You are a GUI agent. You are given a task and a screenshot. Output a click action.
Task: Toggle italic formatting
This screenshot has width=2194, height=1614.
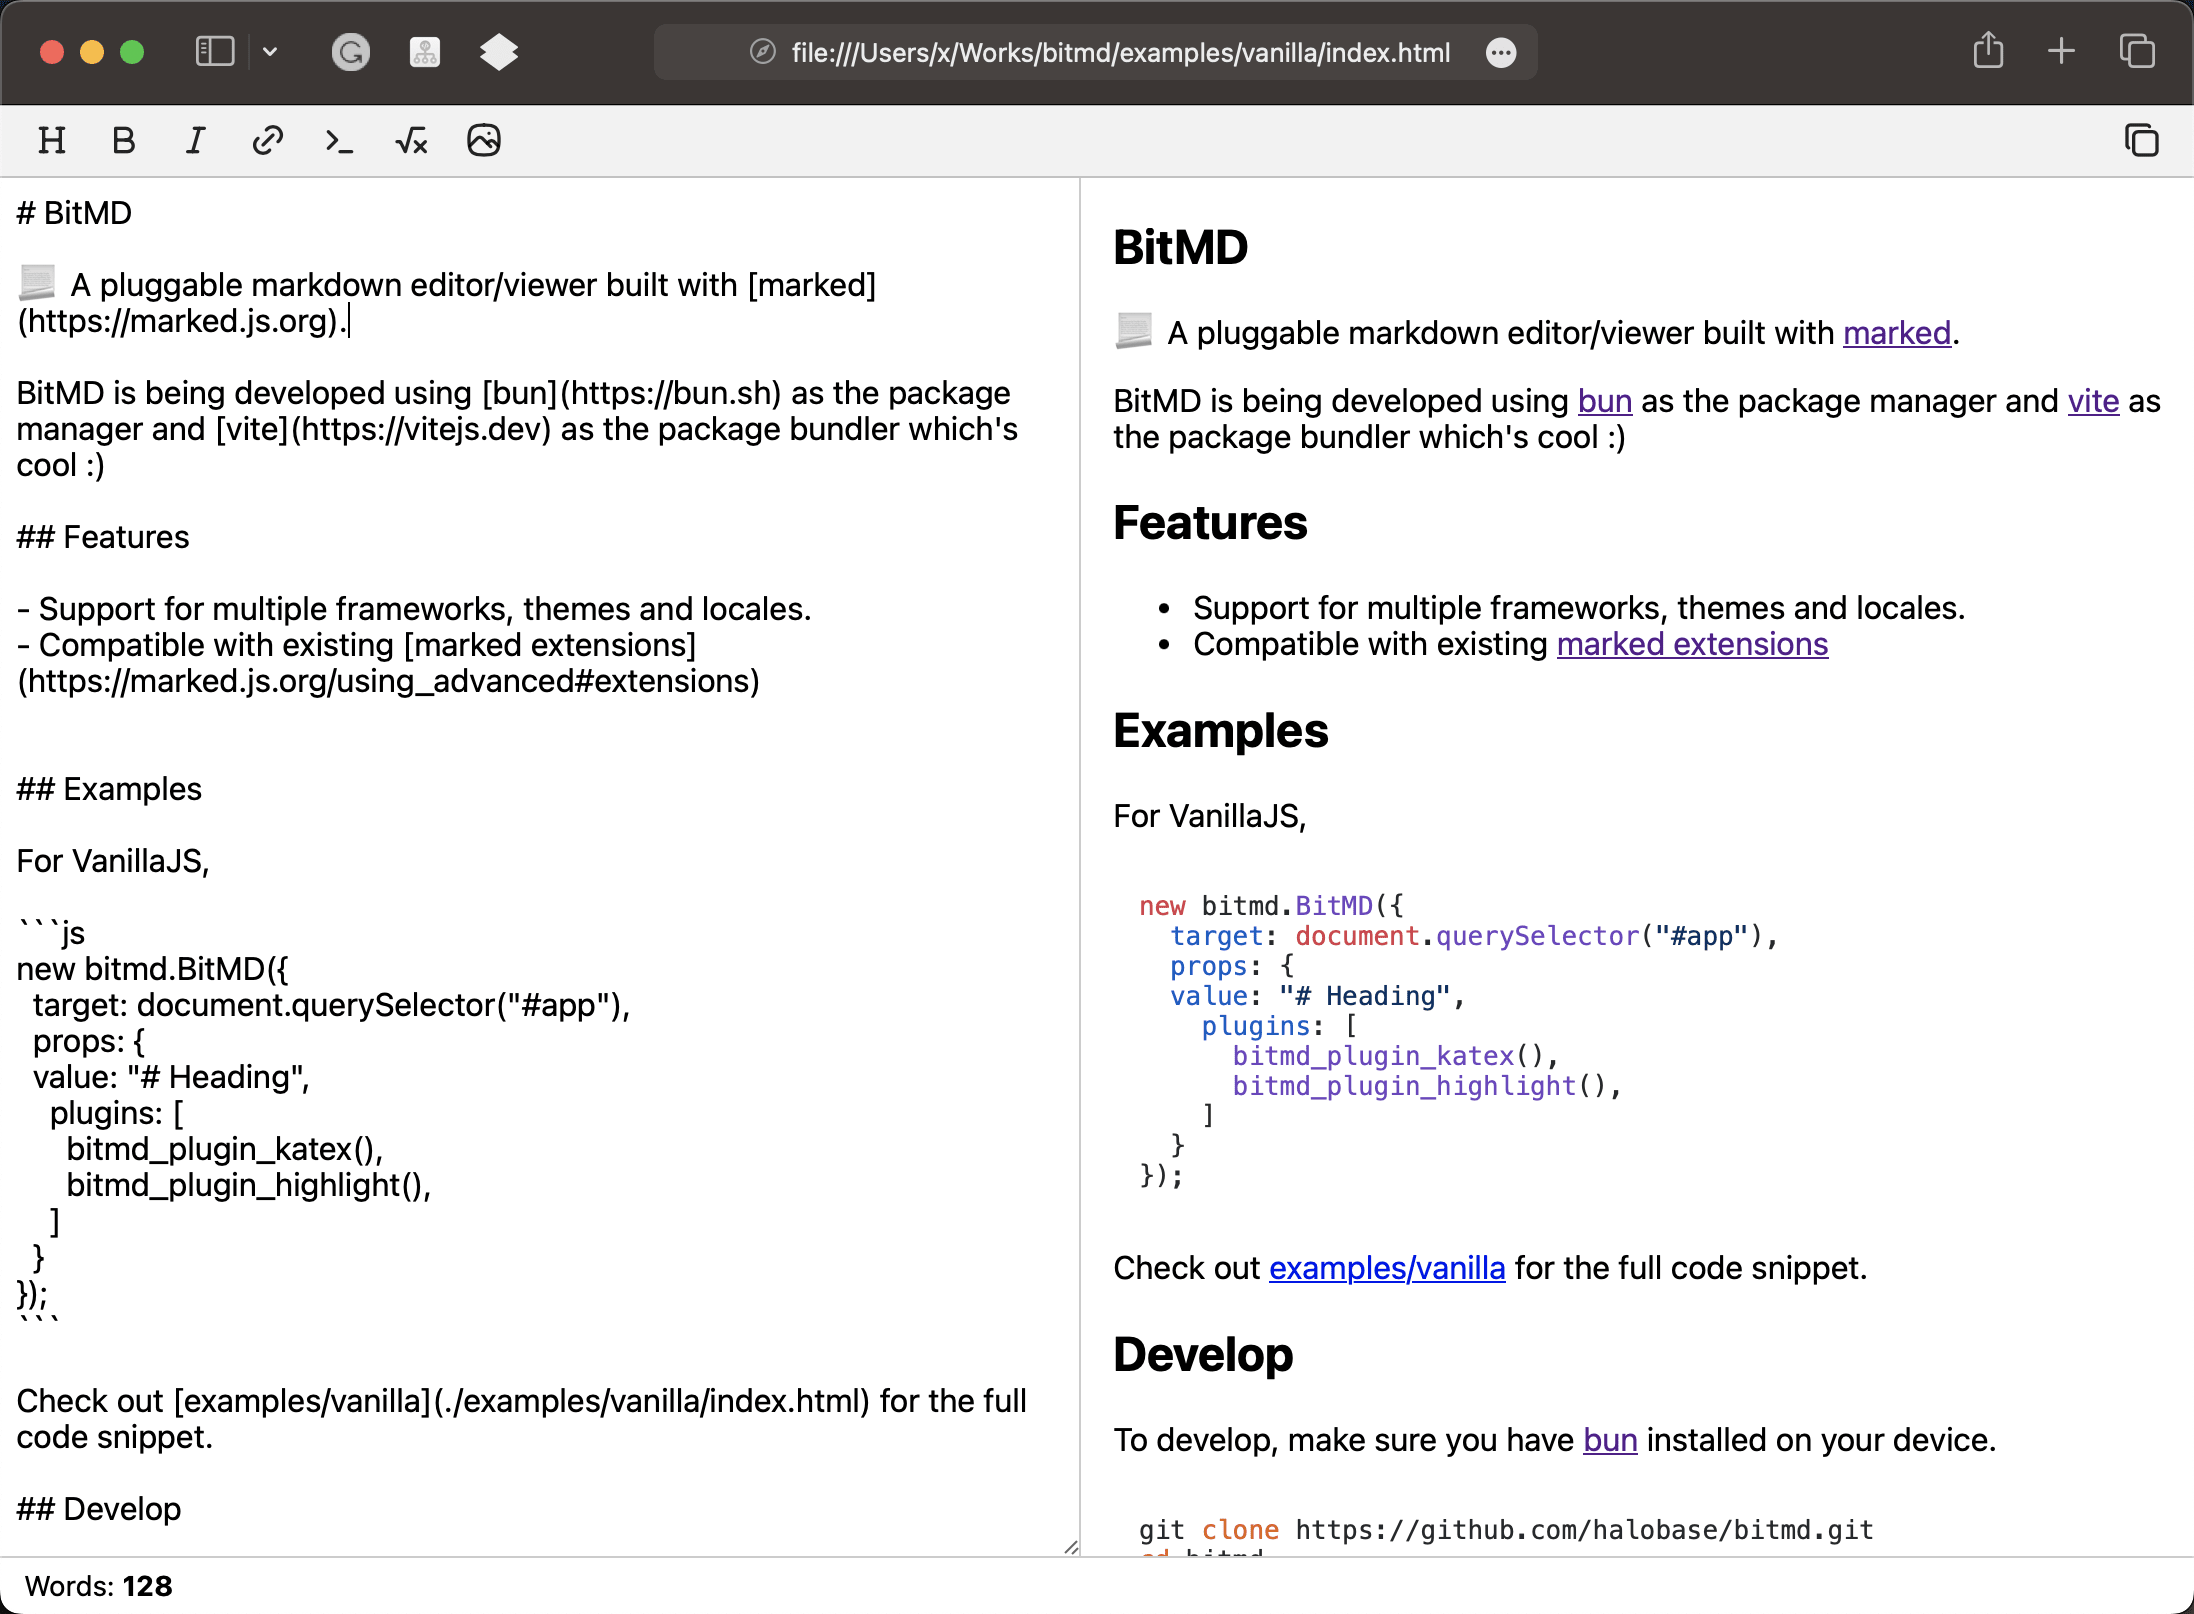click(x=195, y=140)
